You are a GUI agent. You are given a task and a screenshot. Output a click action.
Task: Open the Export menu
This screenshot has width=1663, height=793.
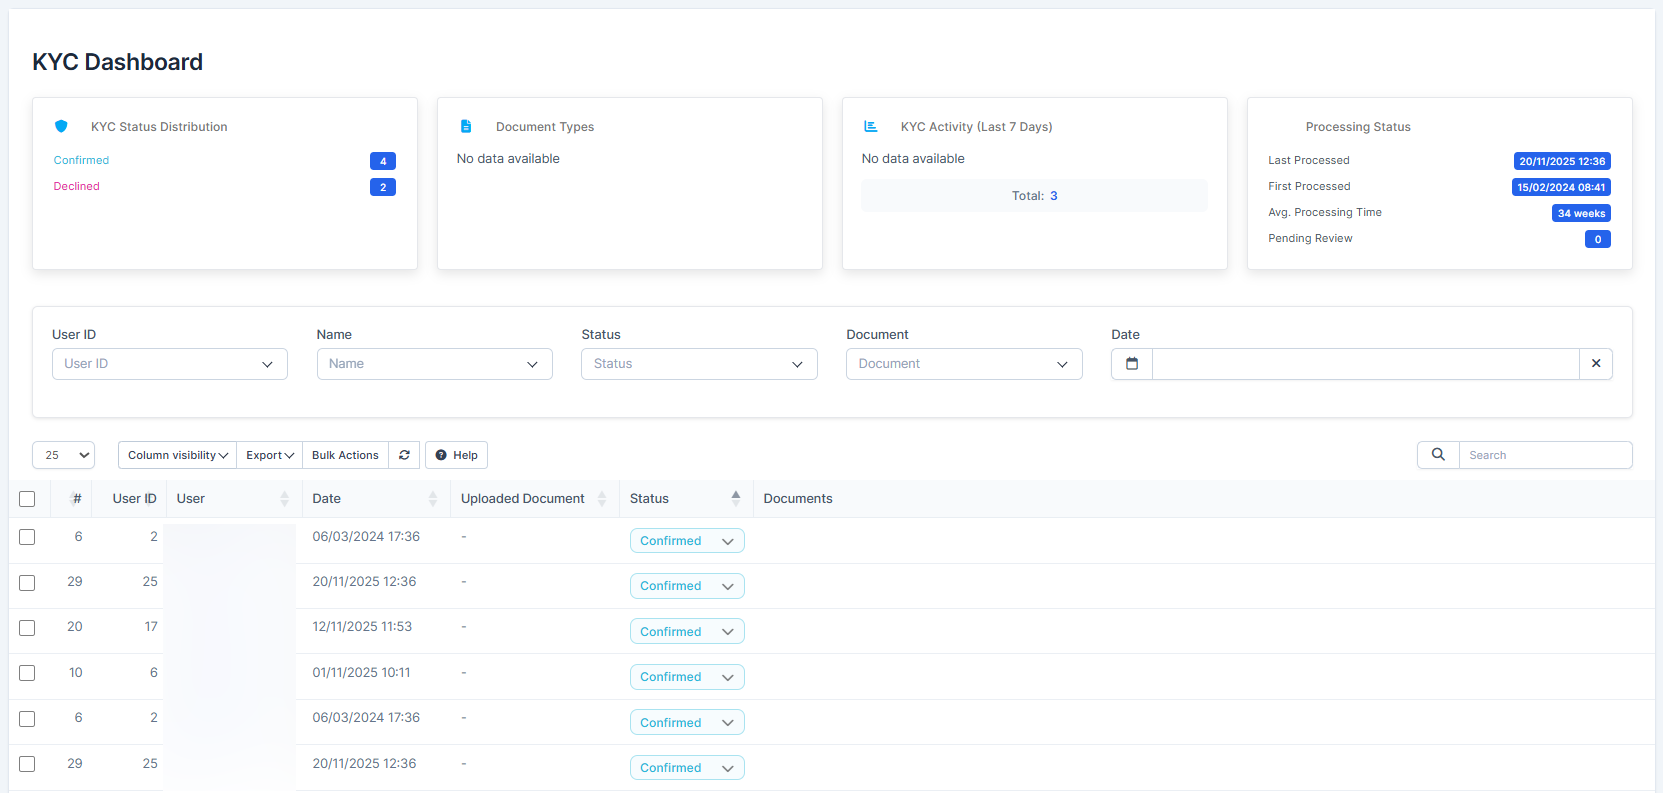click(x=270, y=455)
